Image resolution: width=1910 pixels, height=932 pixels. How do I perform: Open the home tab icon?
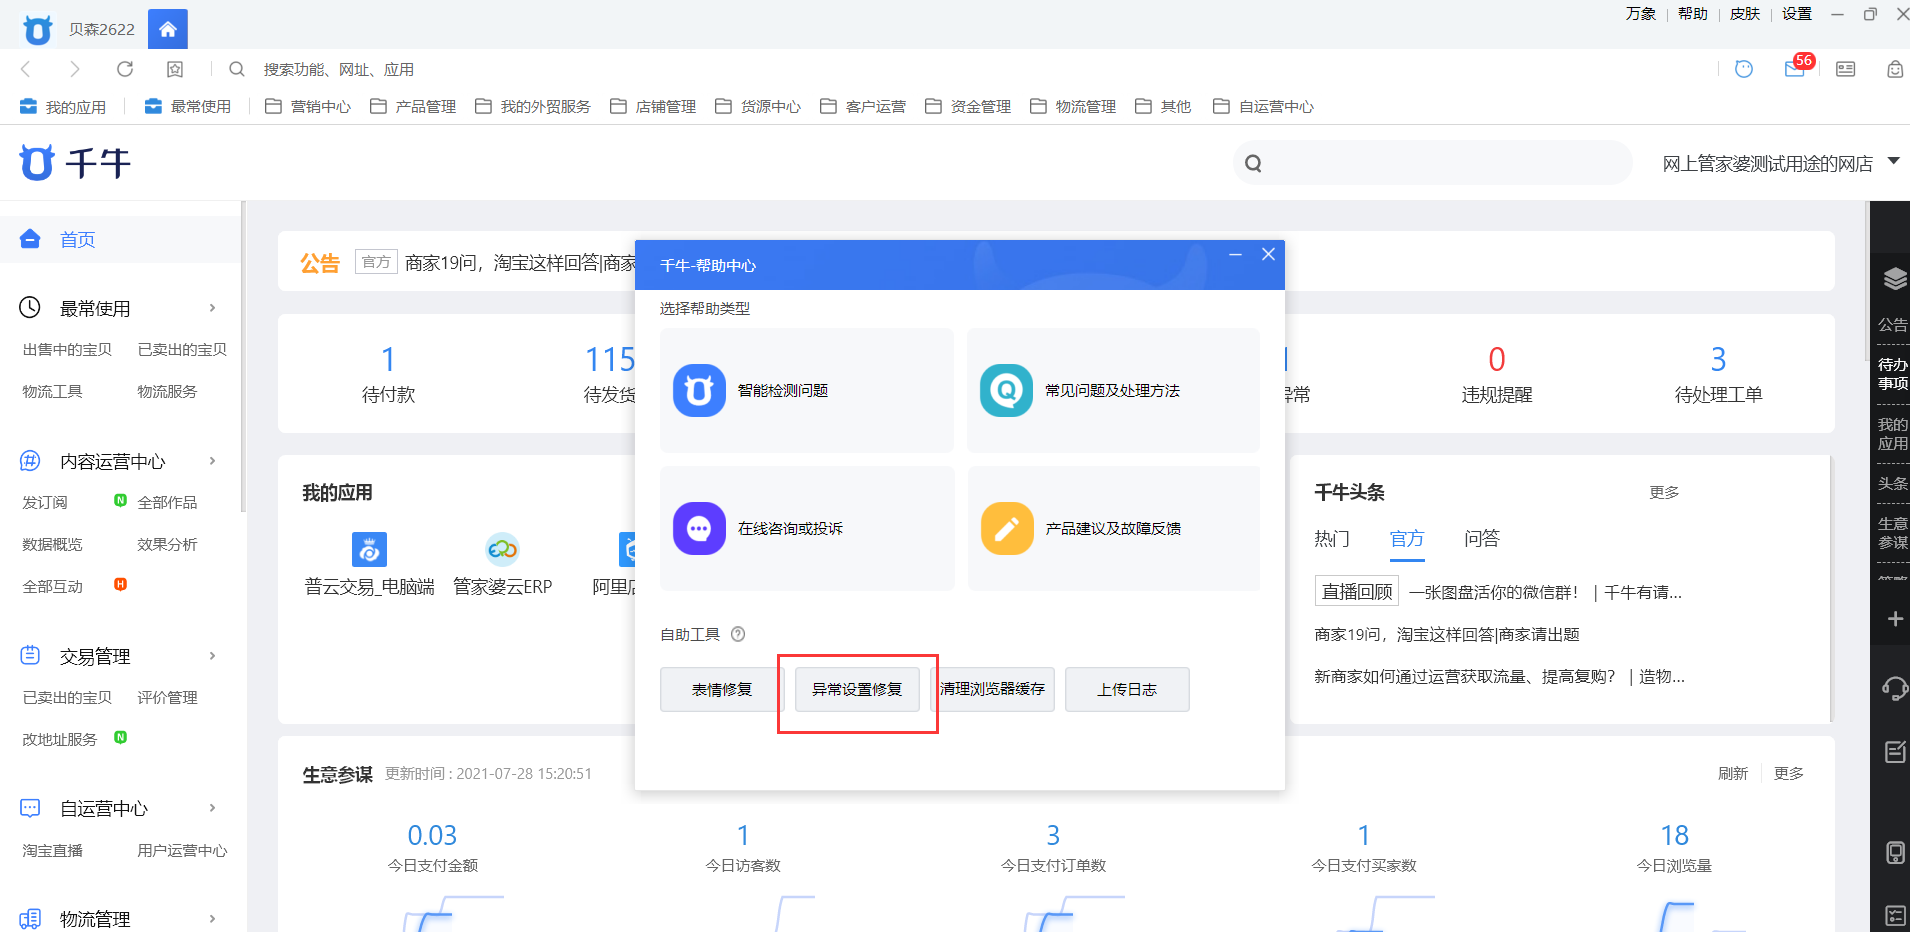click(x=167, y=29)
